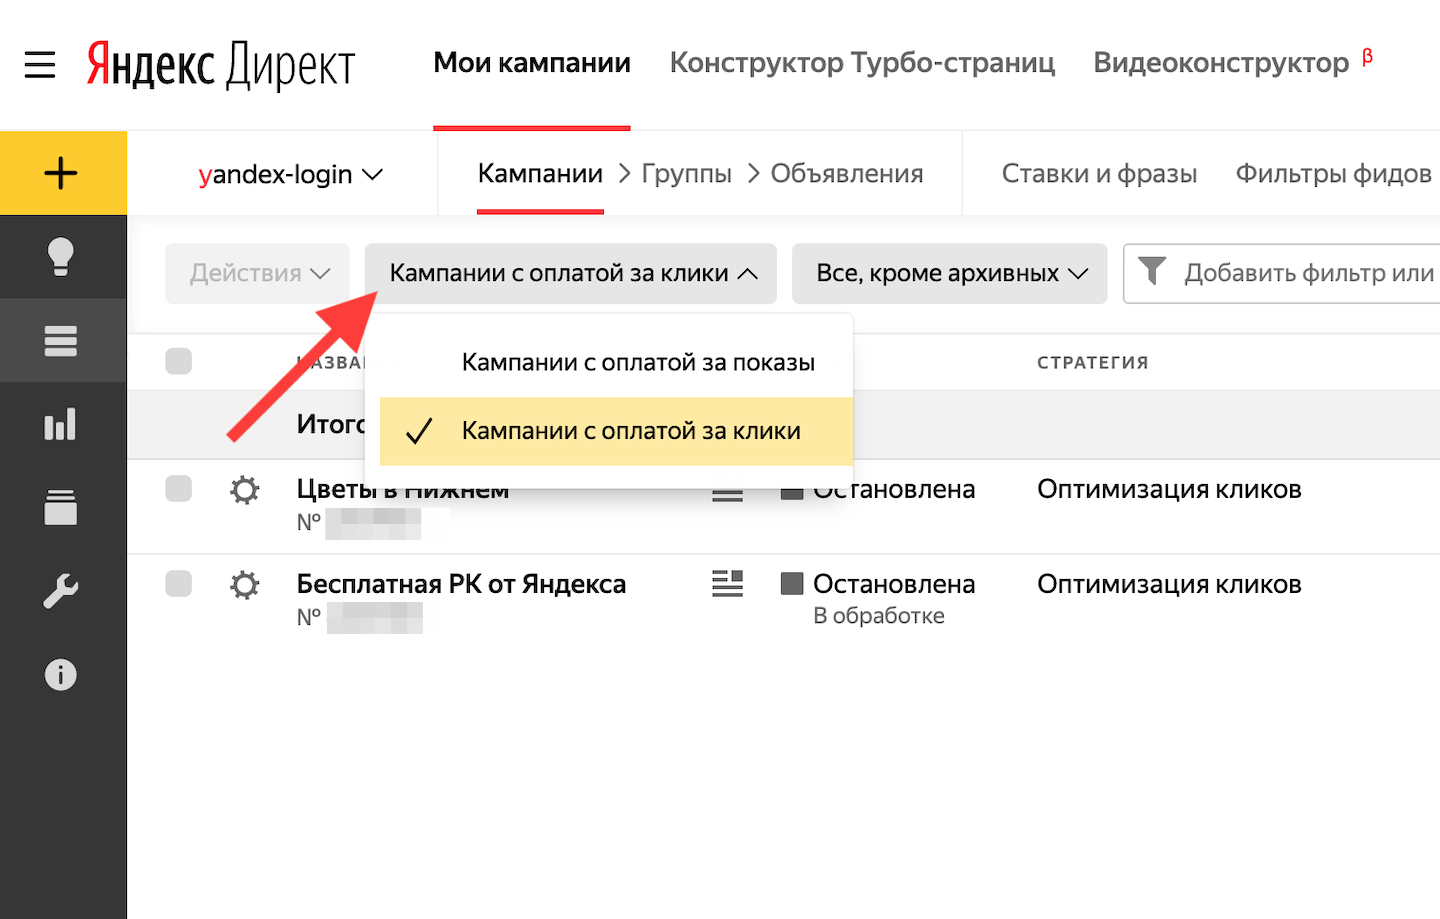This screenshot has width=1440, height=919.
Task: Click Оптимизация кликов for Бесплатная РК row
Action: coord(1169,584)
